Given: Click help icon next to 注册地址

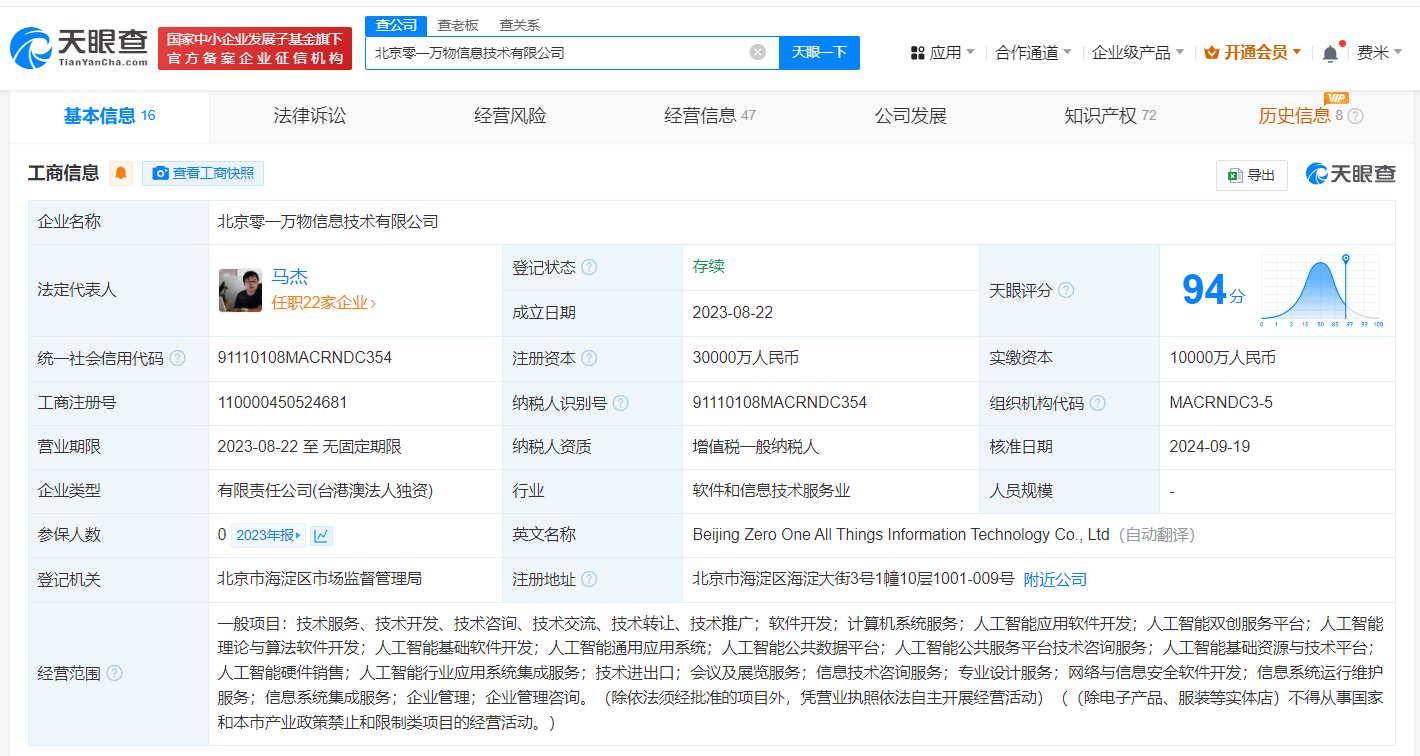Looking at the screenshot, I should click(589, 579).
